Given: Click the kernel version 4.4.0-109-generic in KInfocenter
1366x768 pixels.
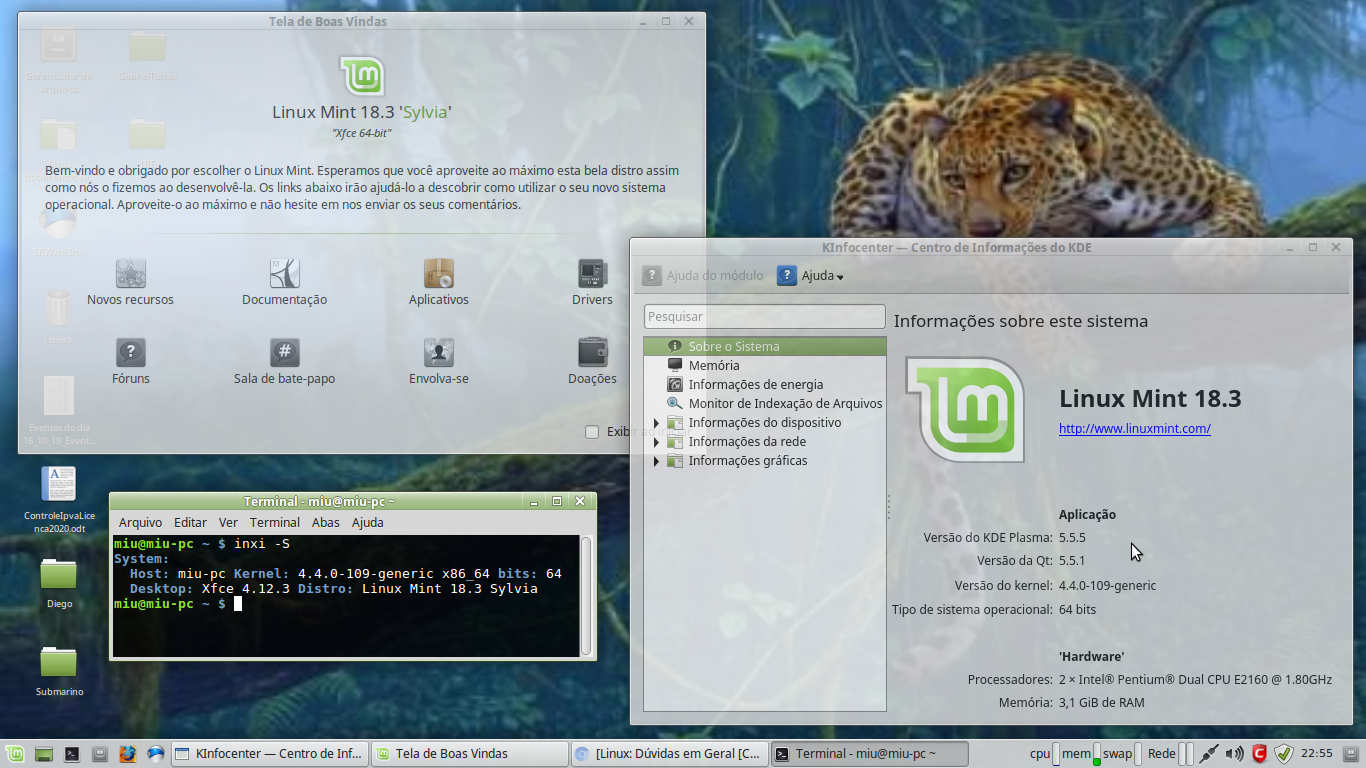Looking at the screenshot, I should [1107, 585].
